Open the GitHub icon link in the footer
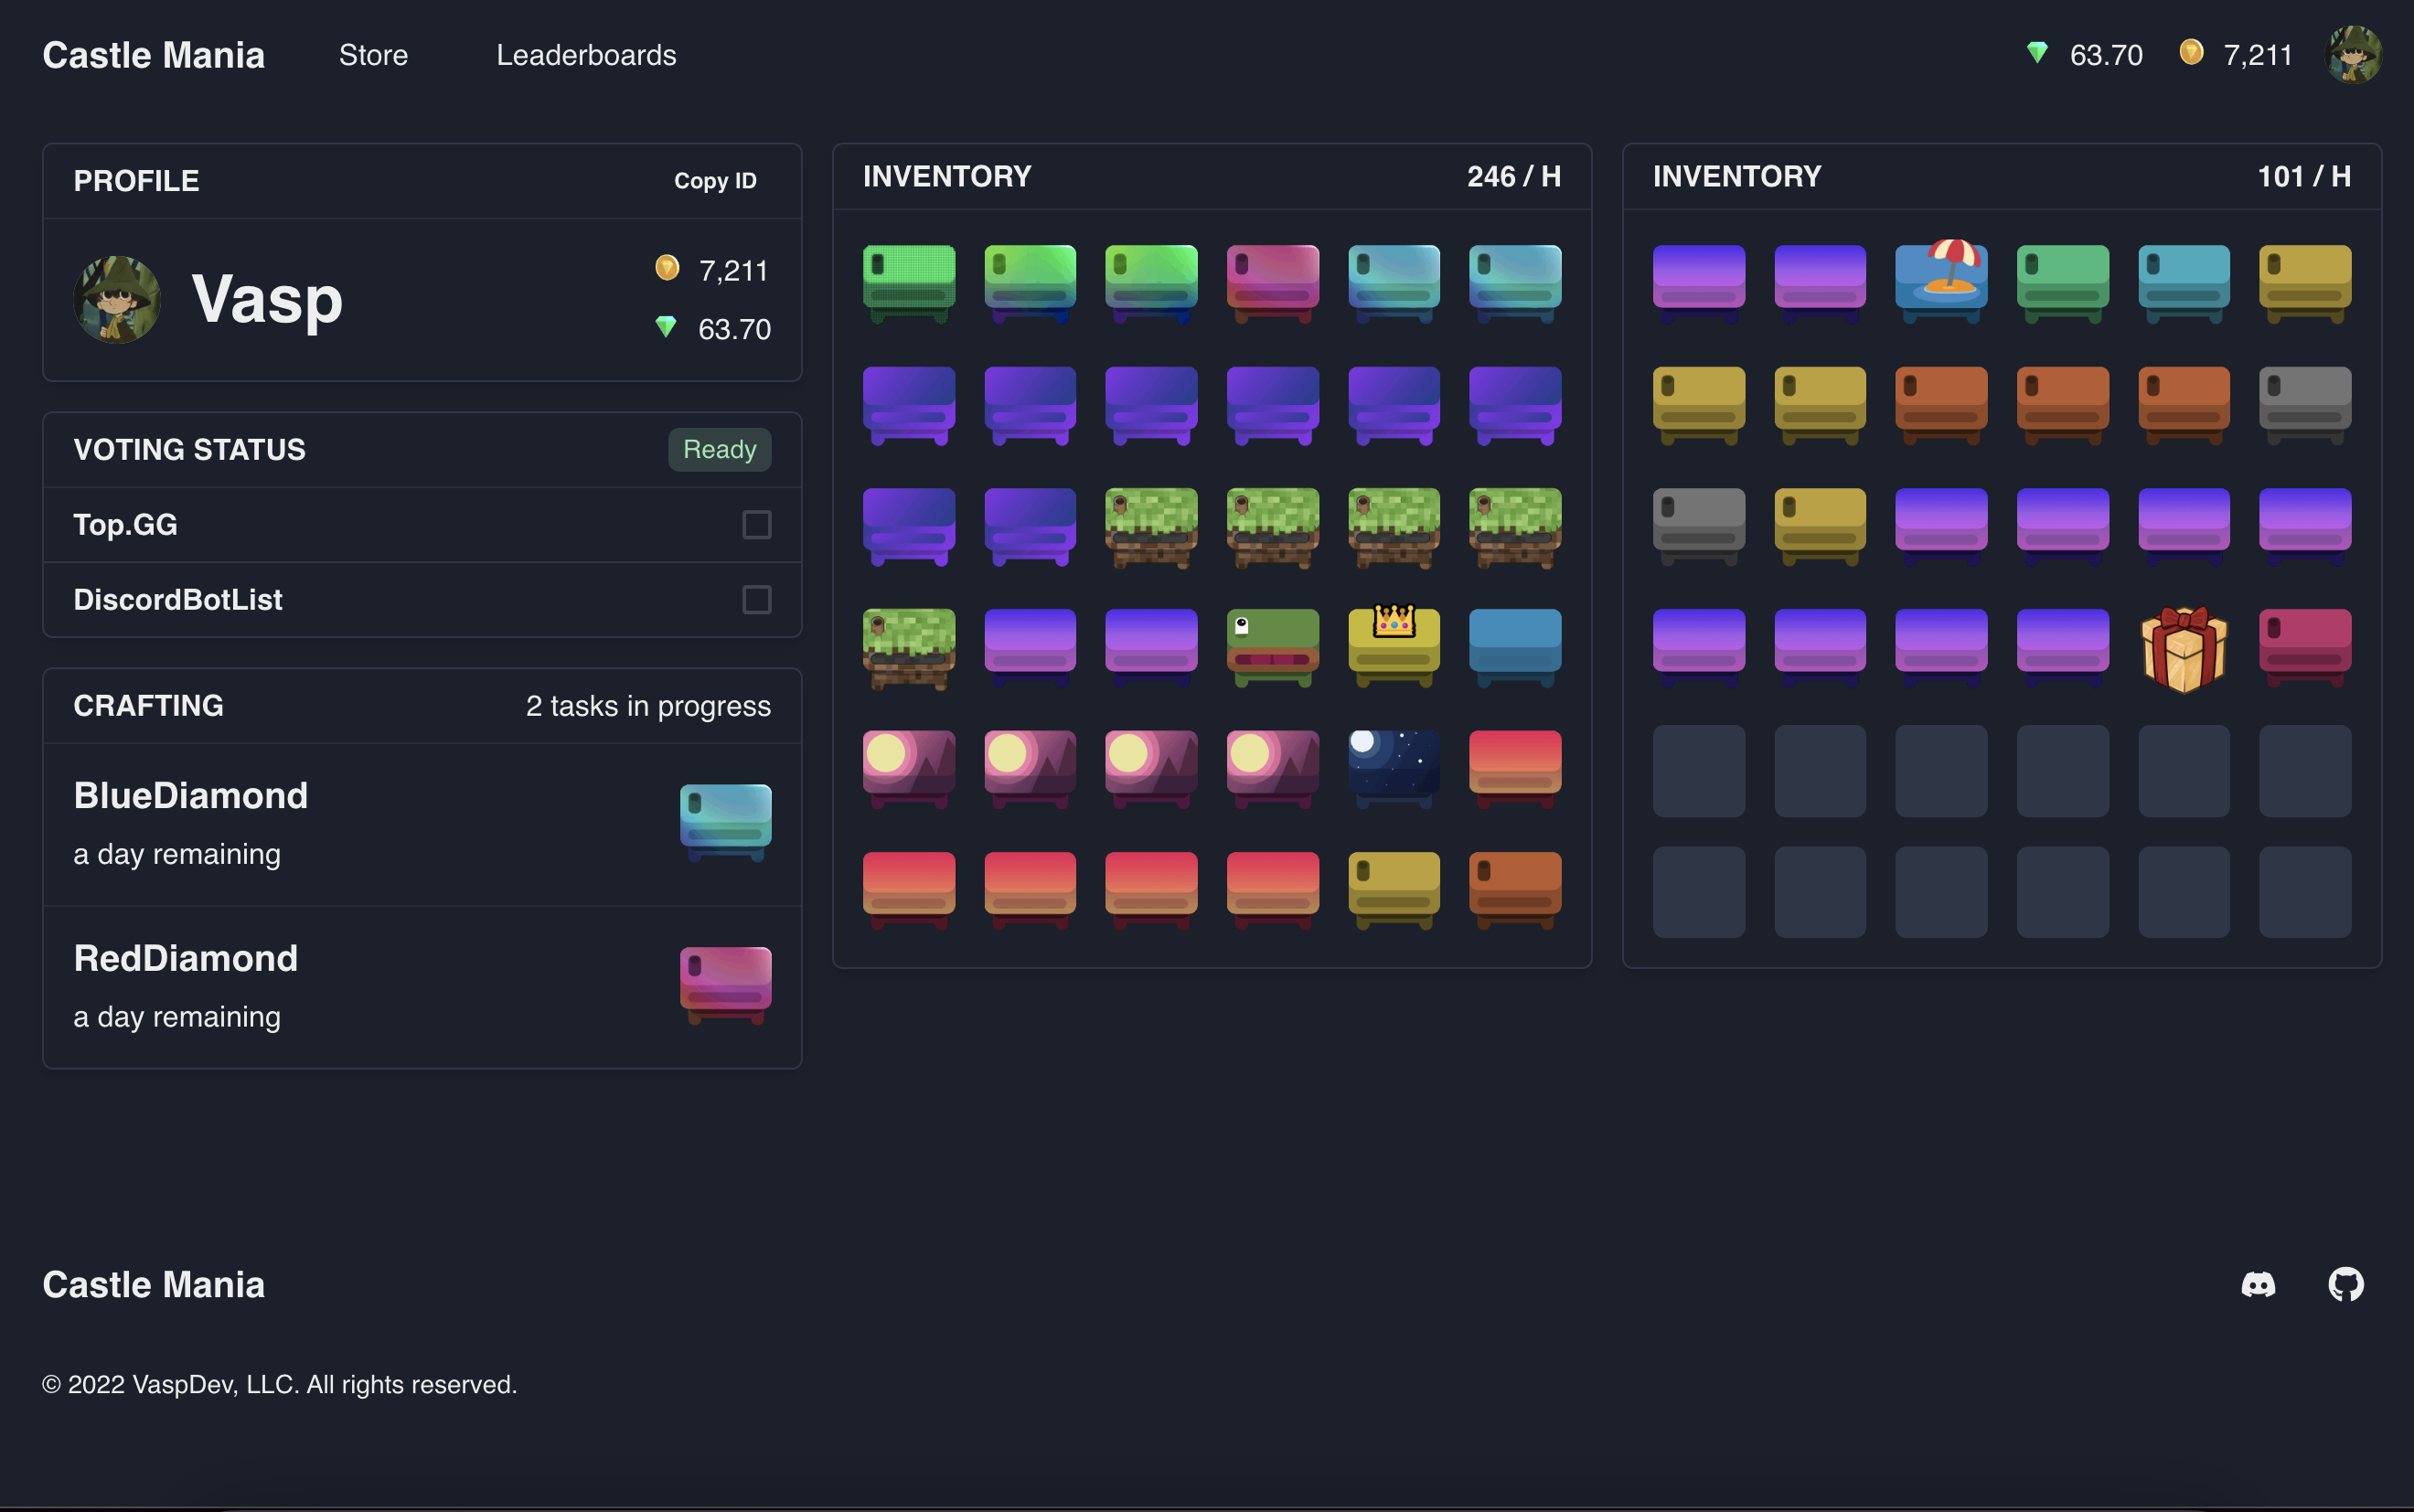2414x1512 pixels. (2345, 1284)
